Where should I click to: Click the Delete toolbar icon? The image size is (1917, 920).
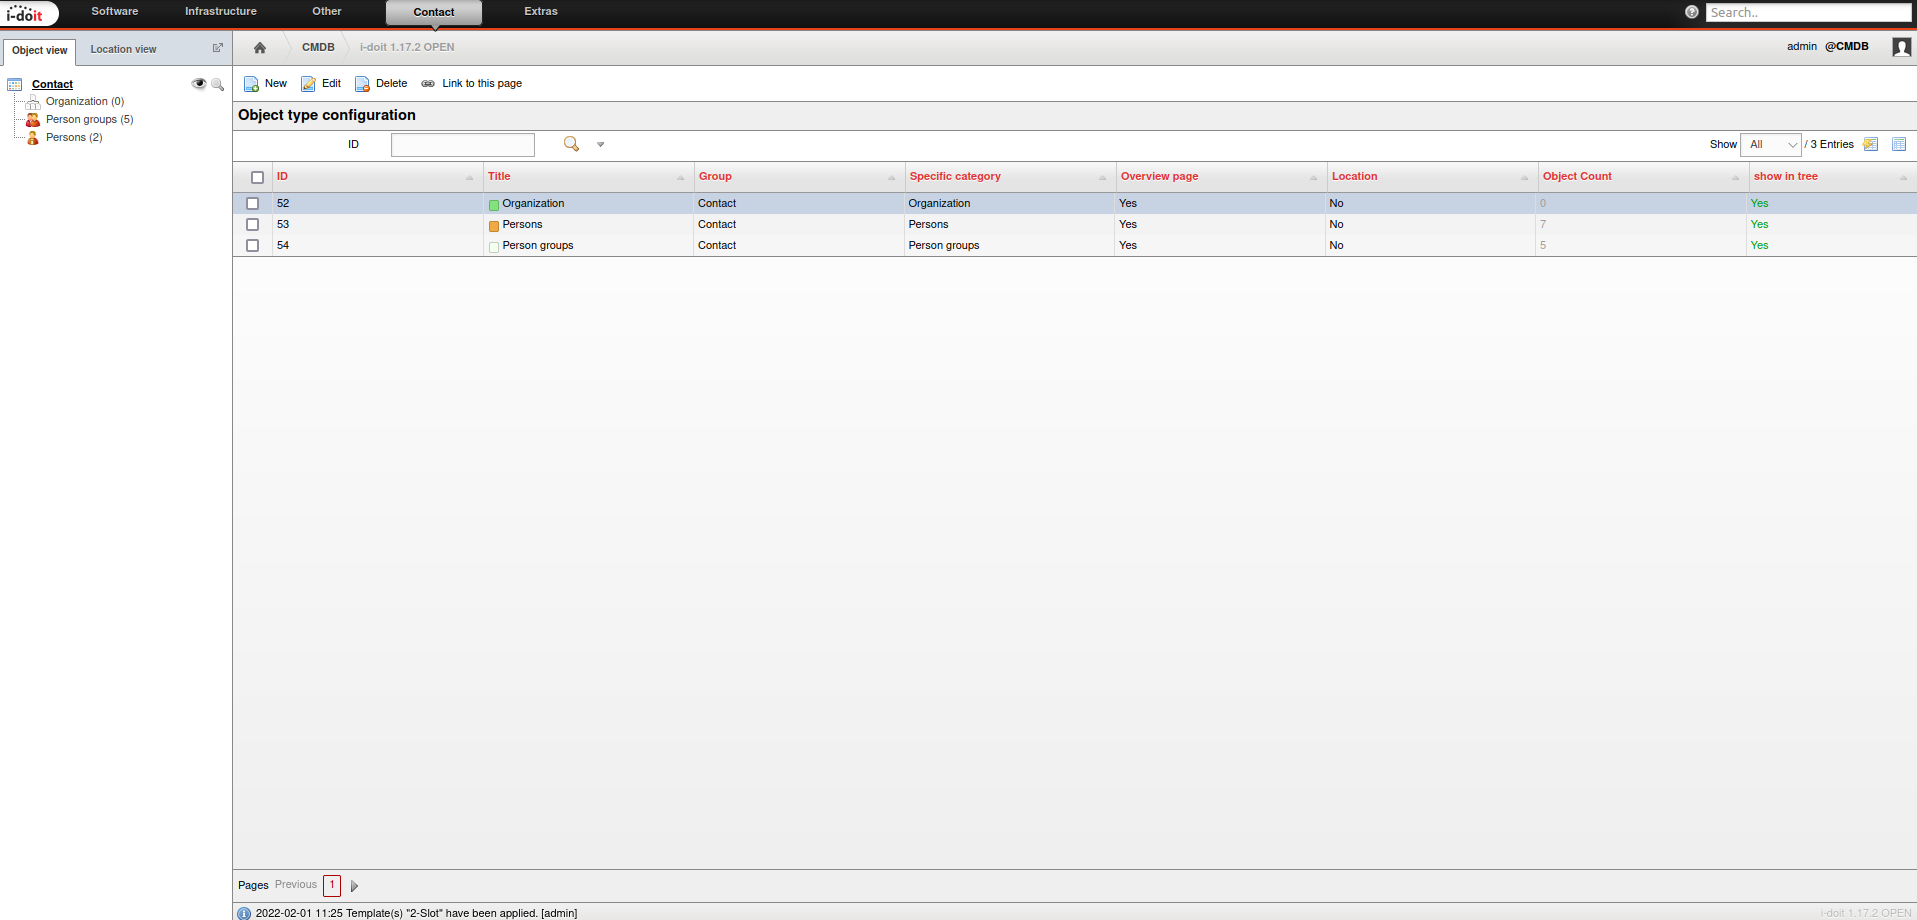tap(363, 84)
